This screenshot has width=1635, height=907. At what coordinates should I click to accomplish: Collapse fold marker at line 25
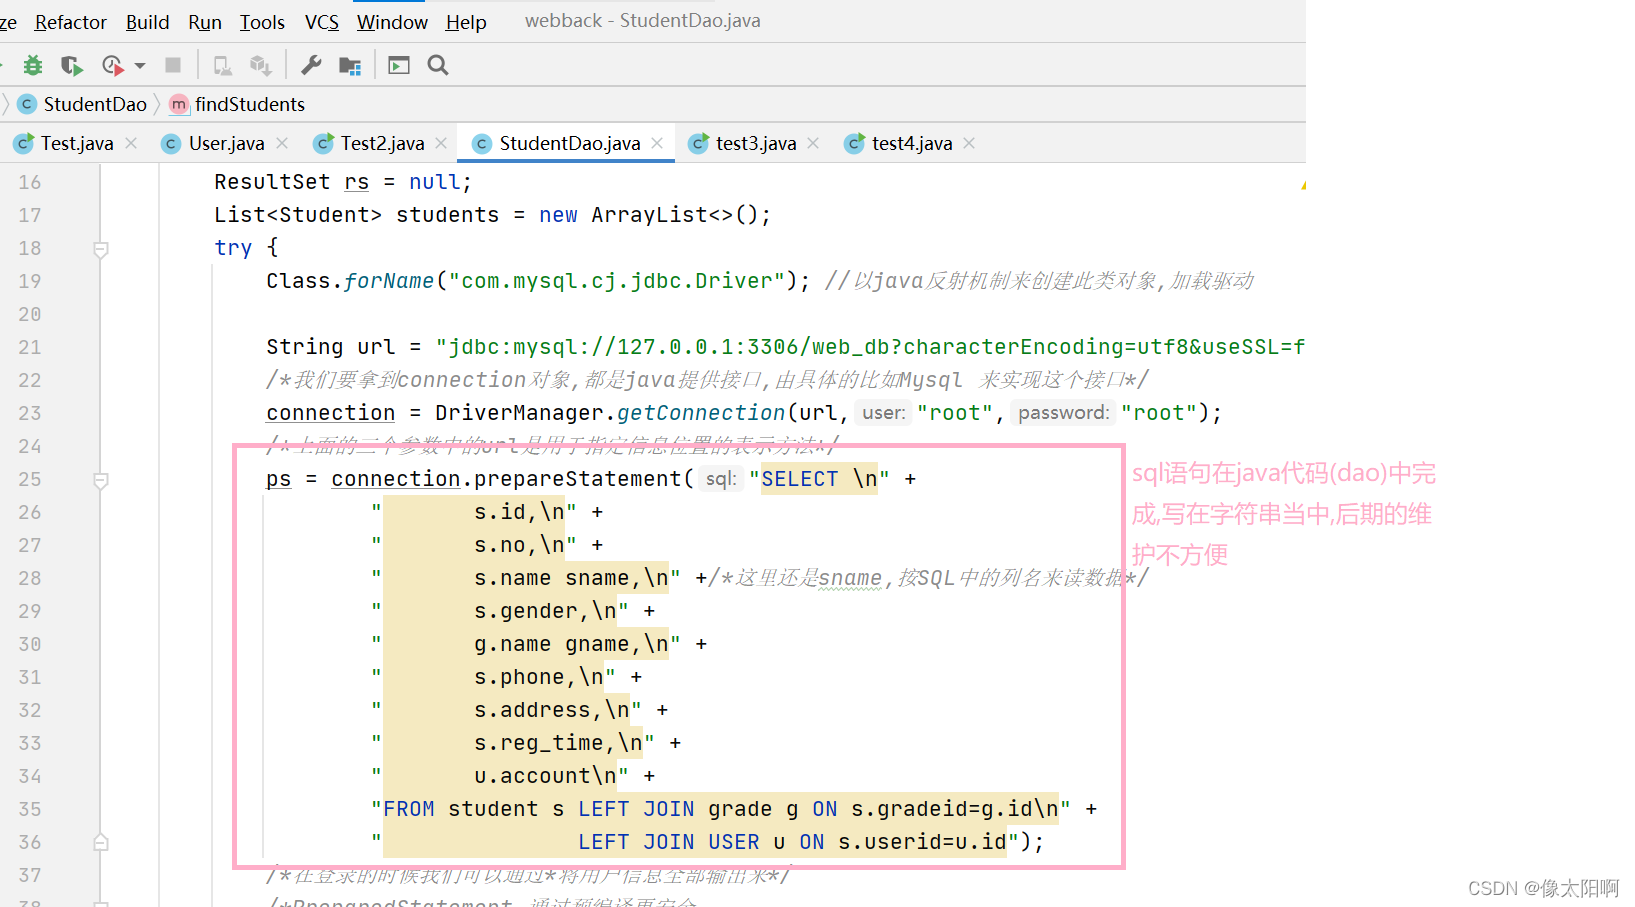[100, 480]
